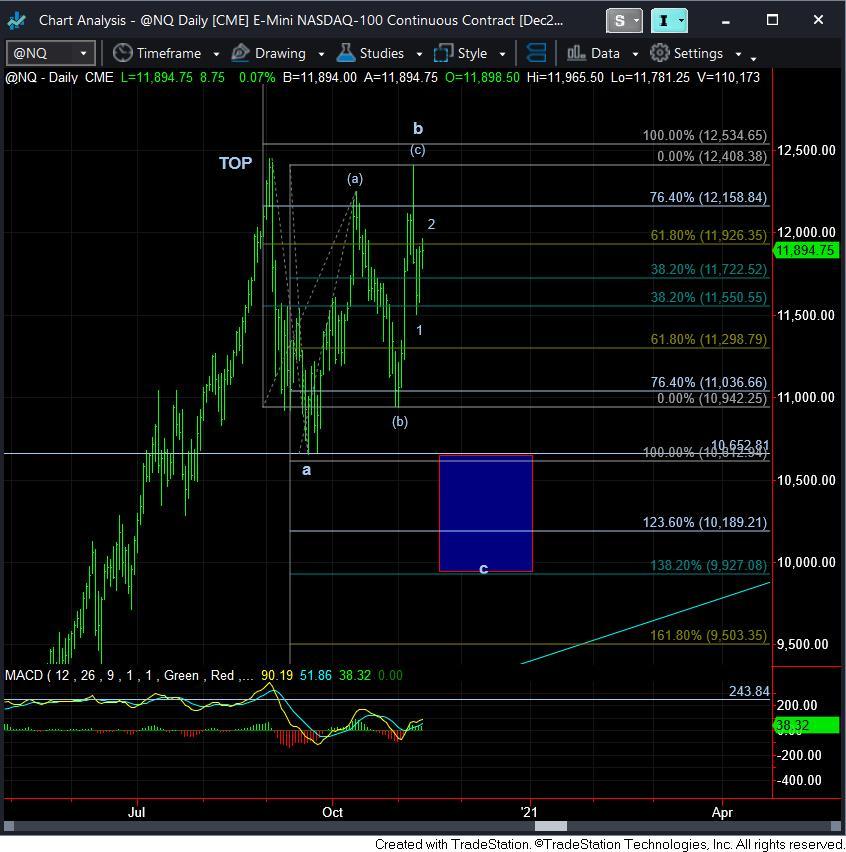
Task: Open the Timeframe menu
Action: [x=168, y=53]
